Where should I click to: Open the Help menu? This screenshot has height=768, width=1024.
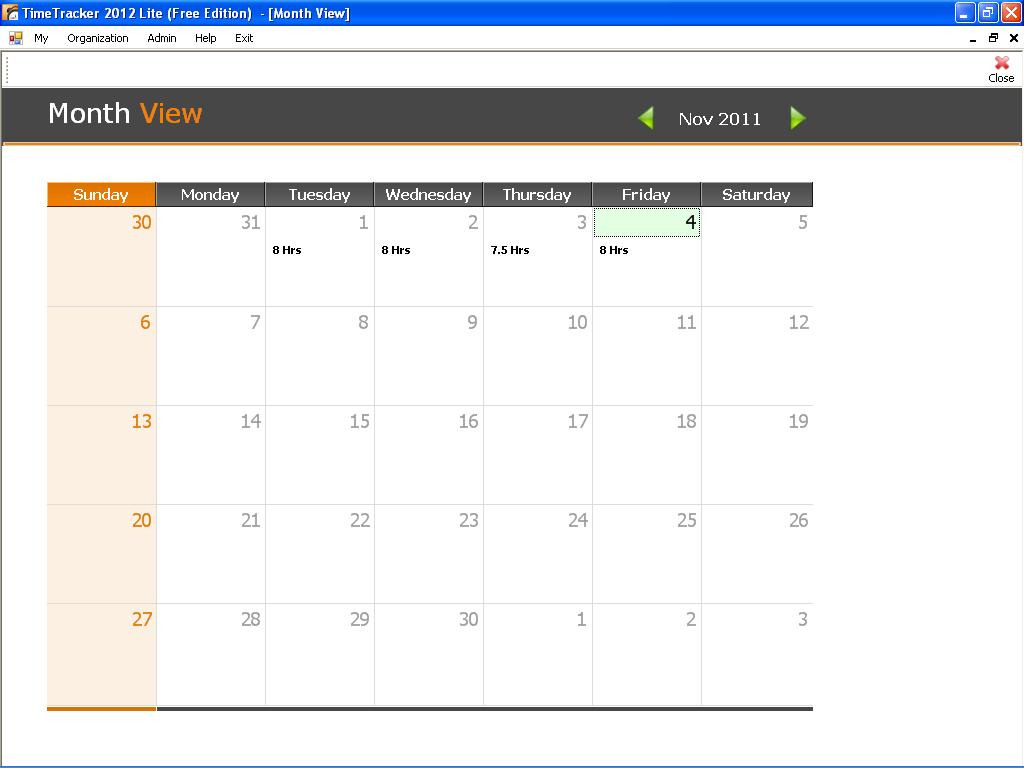[x=206, y=38]
